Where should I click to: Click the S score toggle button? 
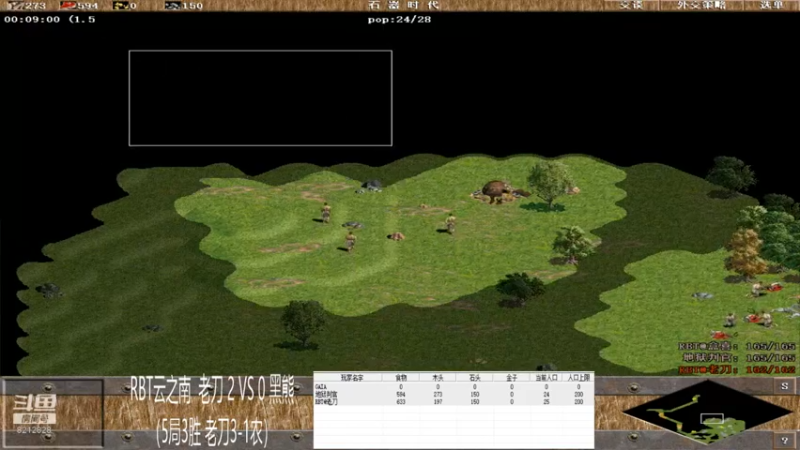[785, 386]
